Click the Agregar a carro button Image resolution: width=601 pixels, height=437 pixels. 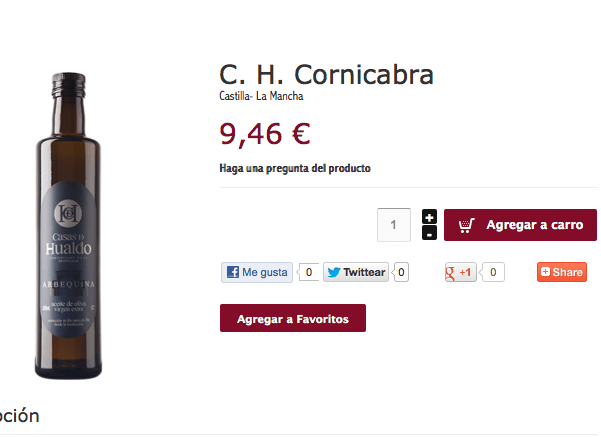pyautogui.click(x=520, y=225)
